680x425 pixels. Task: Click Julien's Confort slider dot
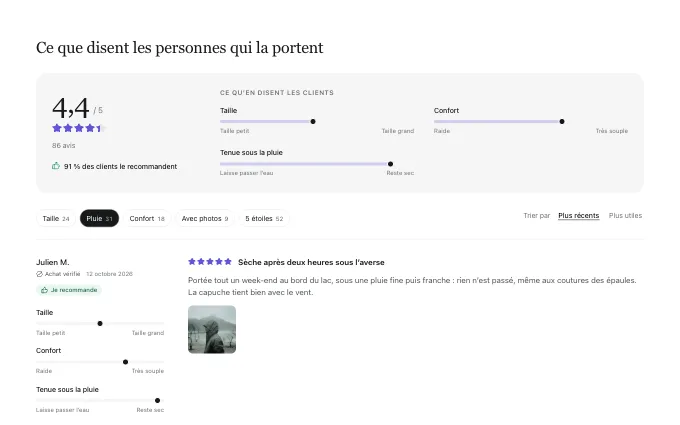click(x=125, y=362)
